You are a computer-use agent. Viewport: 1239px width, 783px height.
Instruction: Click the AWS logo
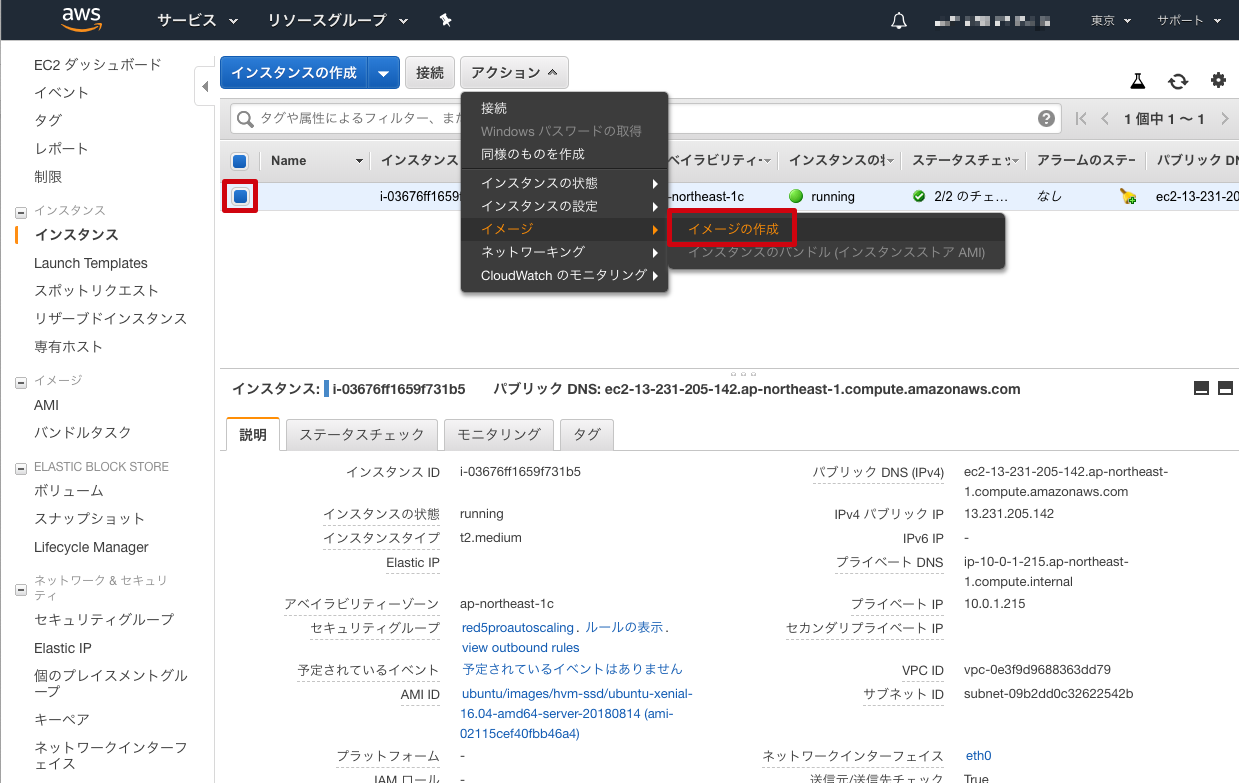tap(82, 19)
